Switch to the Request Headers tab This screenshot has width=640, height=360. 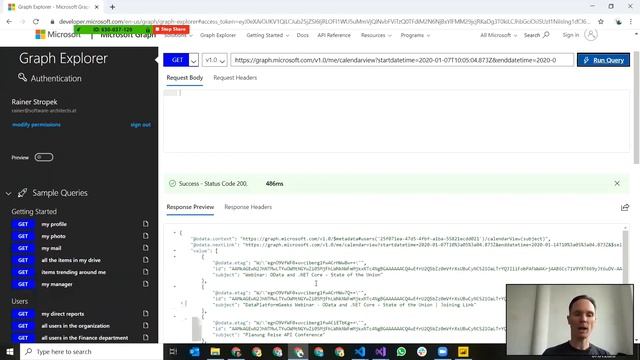pos(235,78)
